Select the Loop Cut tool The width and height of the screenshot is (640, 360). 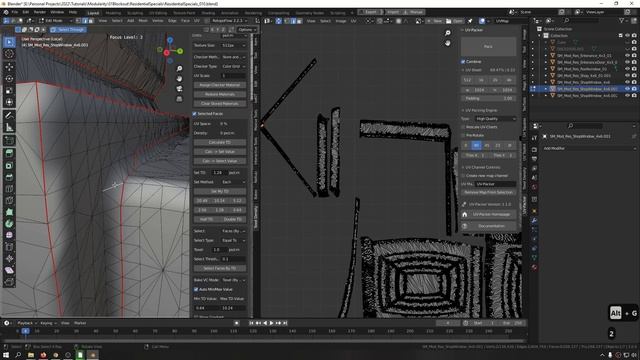(9, 189)
